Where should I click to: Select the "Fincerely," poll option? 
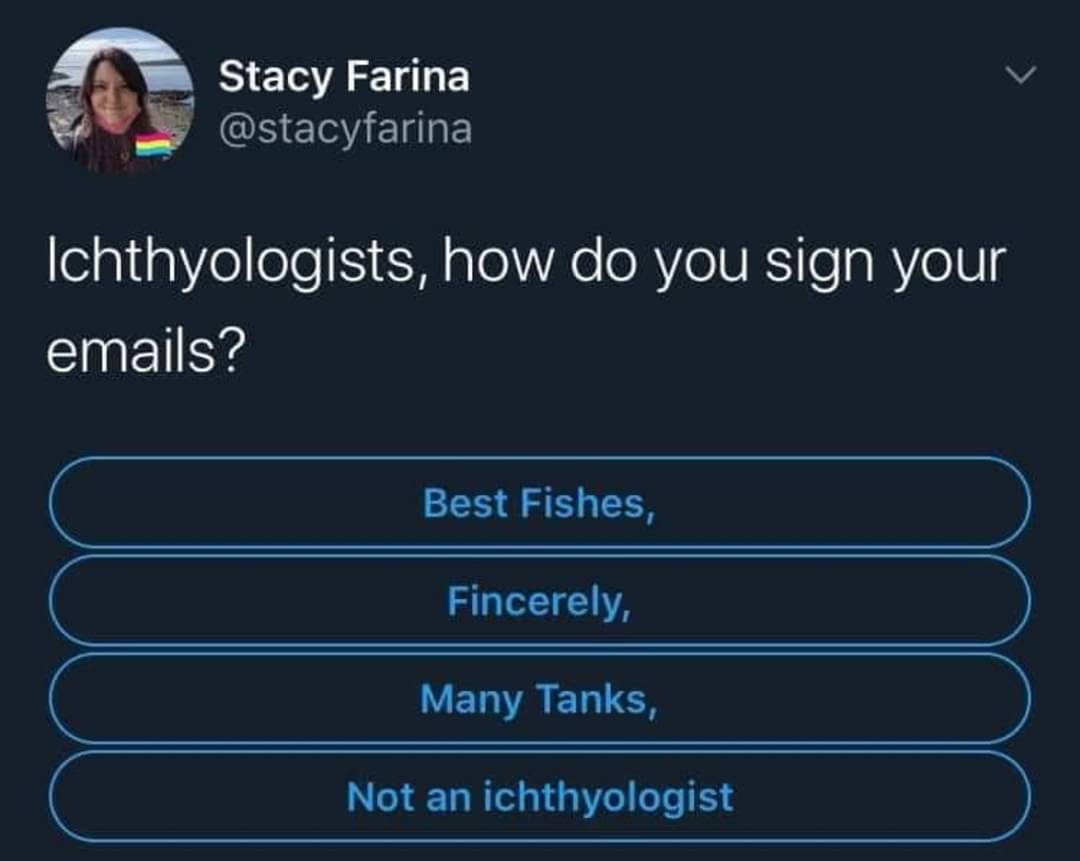pos(539,600)
